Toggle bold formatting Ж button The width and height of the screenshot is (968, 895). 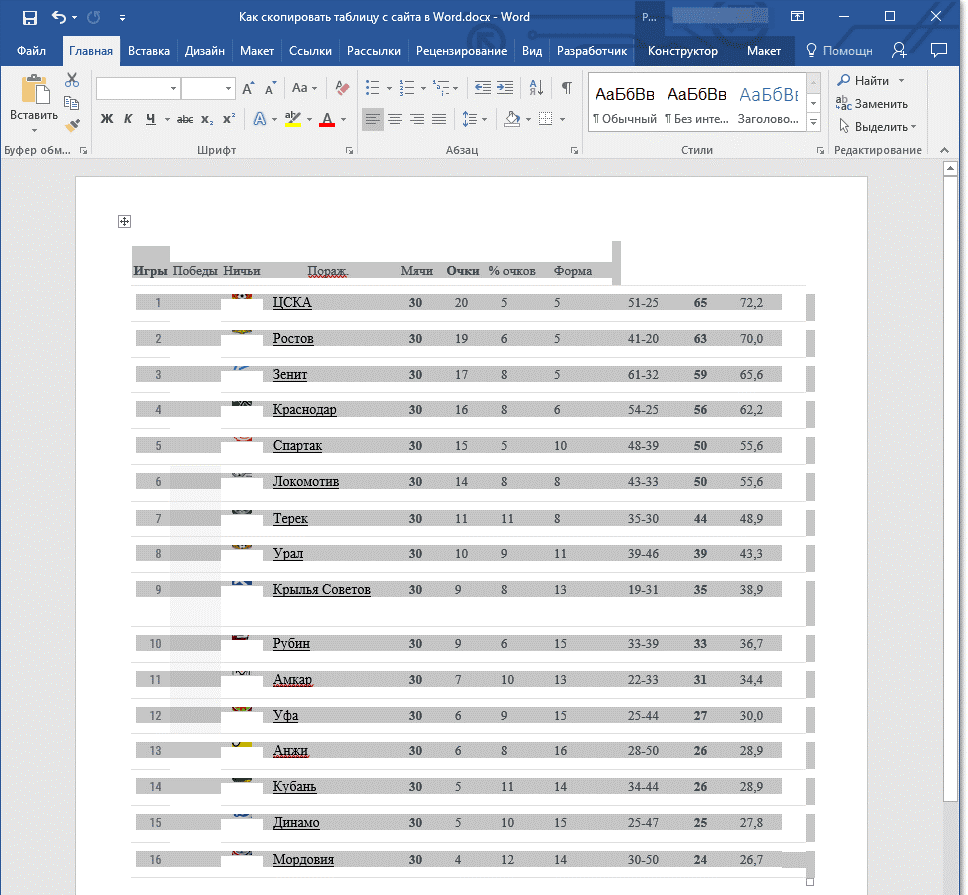tap(107, 119)
